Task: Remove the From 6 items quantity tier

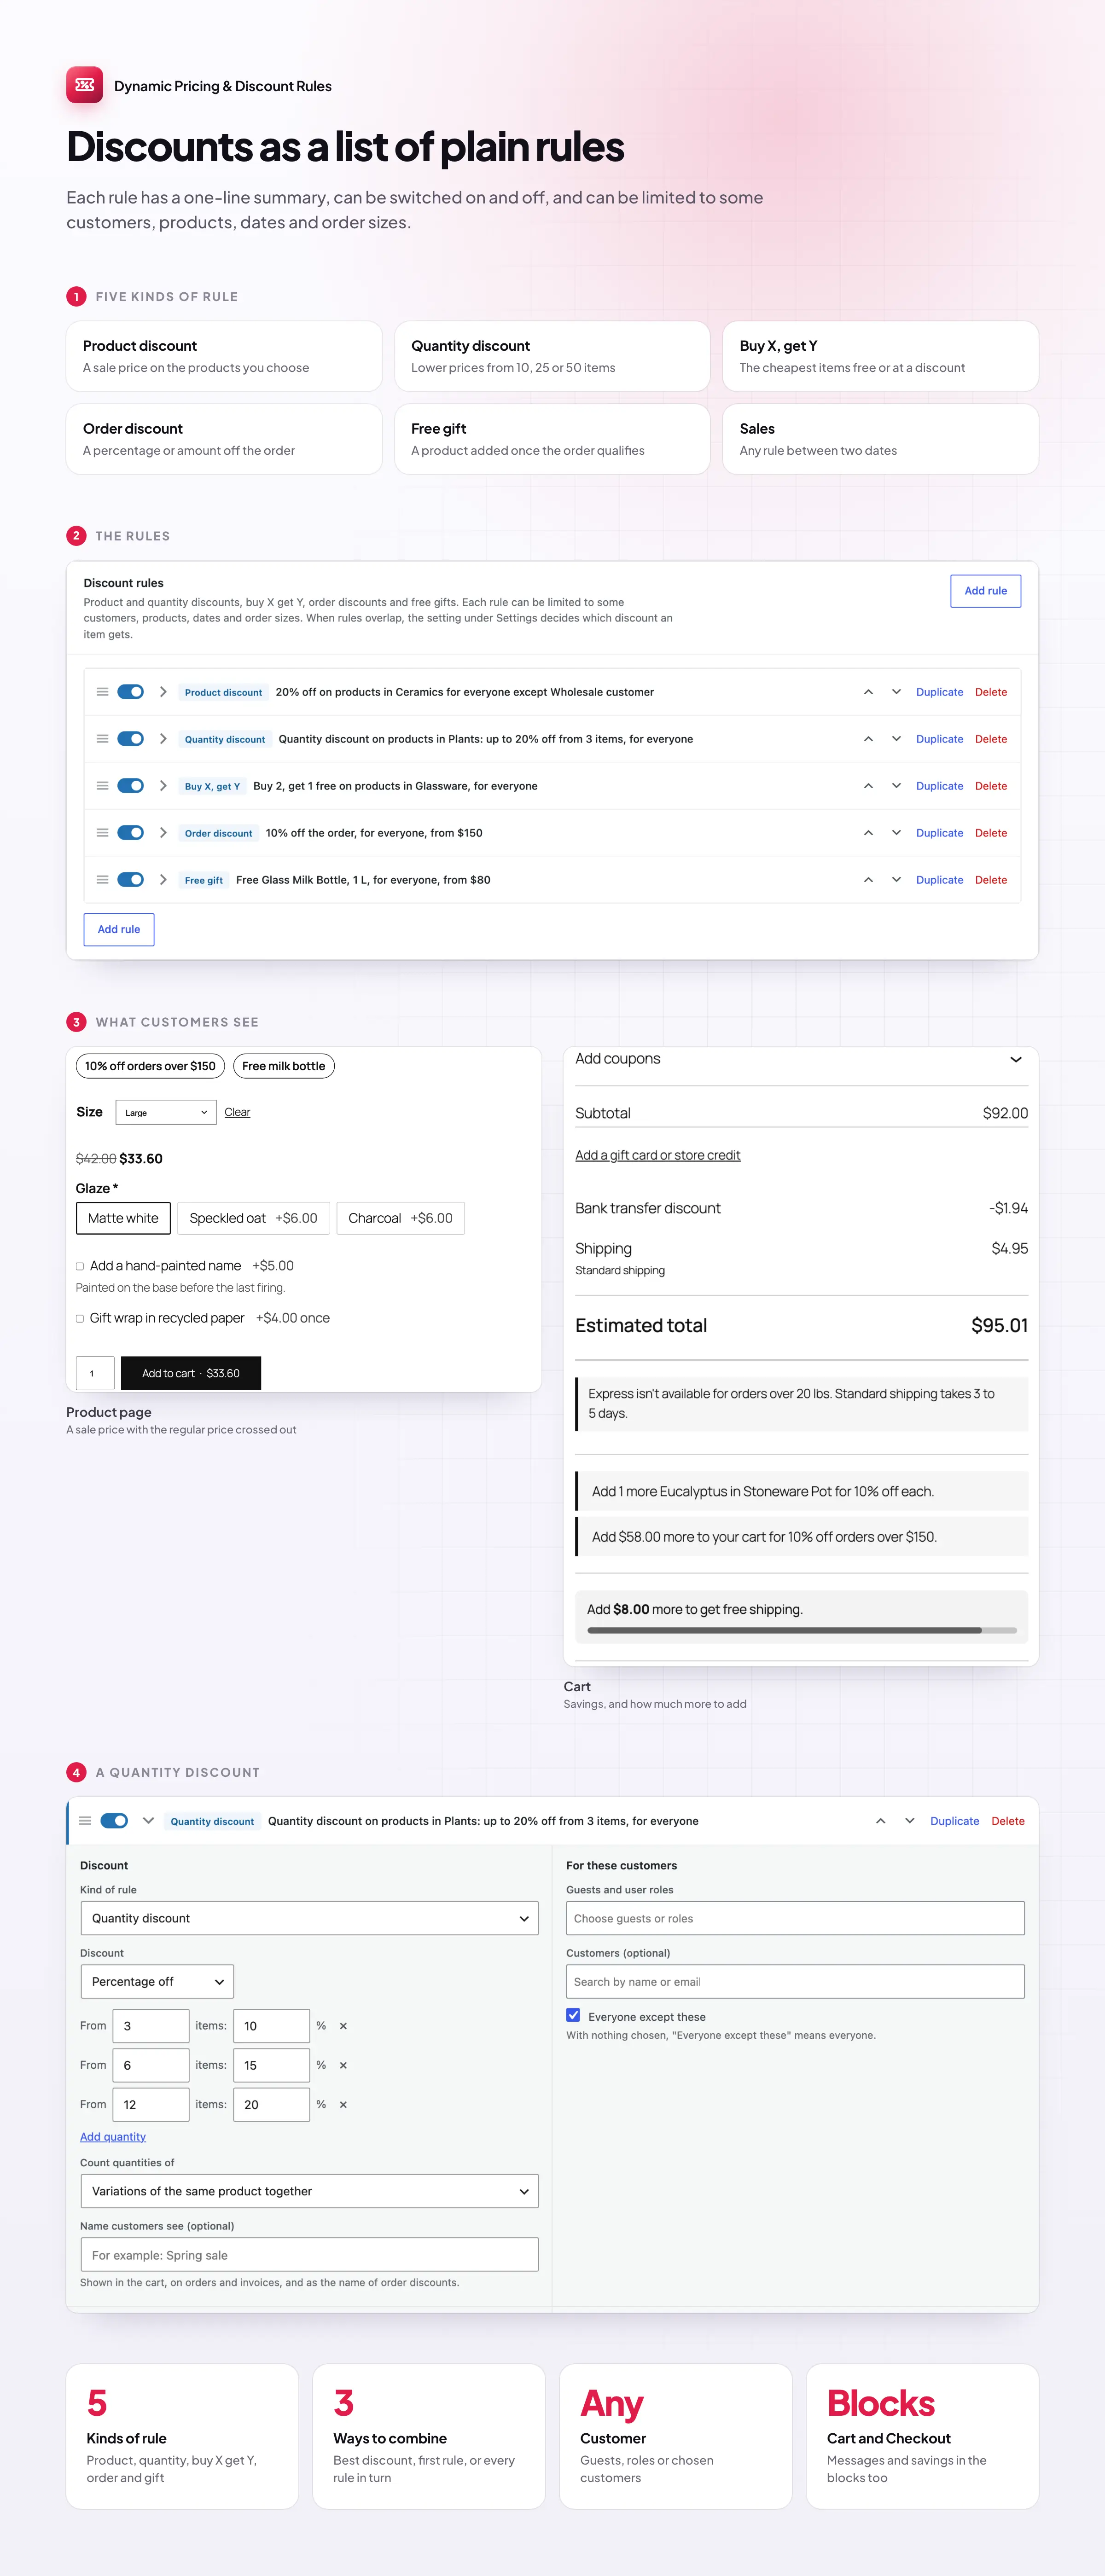Action: [x=343, y=2065]
